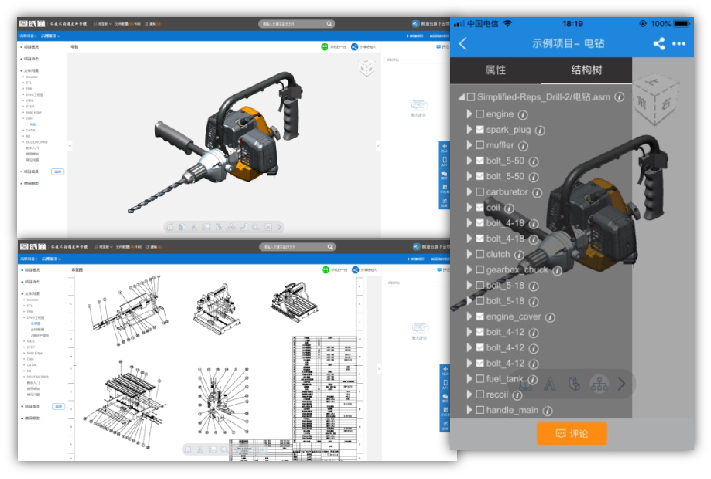Expand the mobile viewer toolbar with the right chevron
This screenshot has width=711, height=479.
[x=622, y=385]
